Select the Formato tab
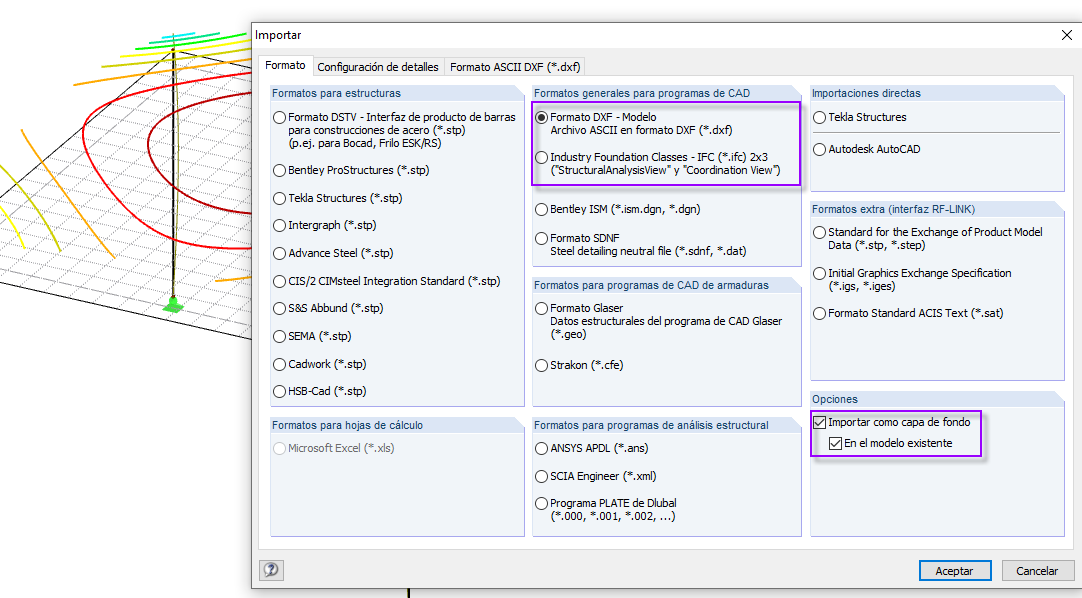 [x=285, y=66]
